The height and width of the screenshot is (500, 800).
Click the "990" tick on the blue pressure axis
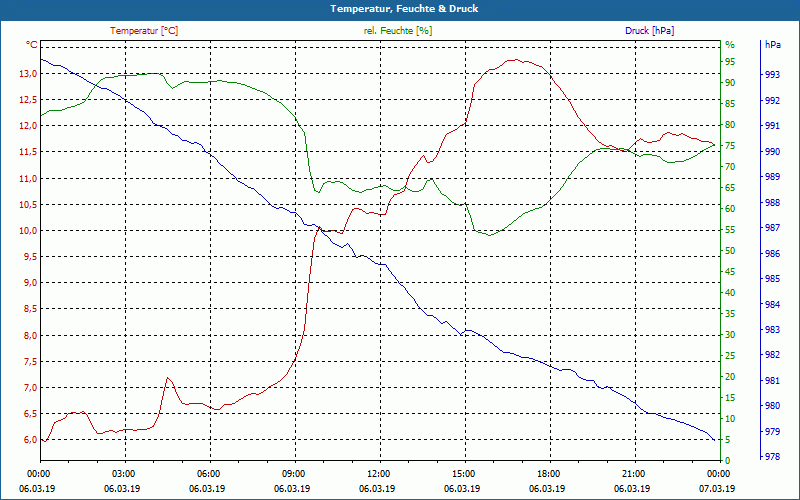coord(772,152)
